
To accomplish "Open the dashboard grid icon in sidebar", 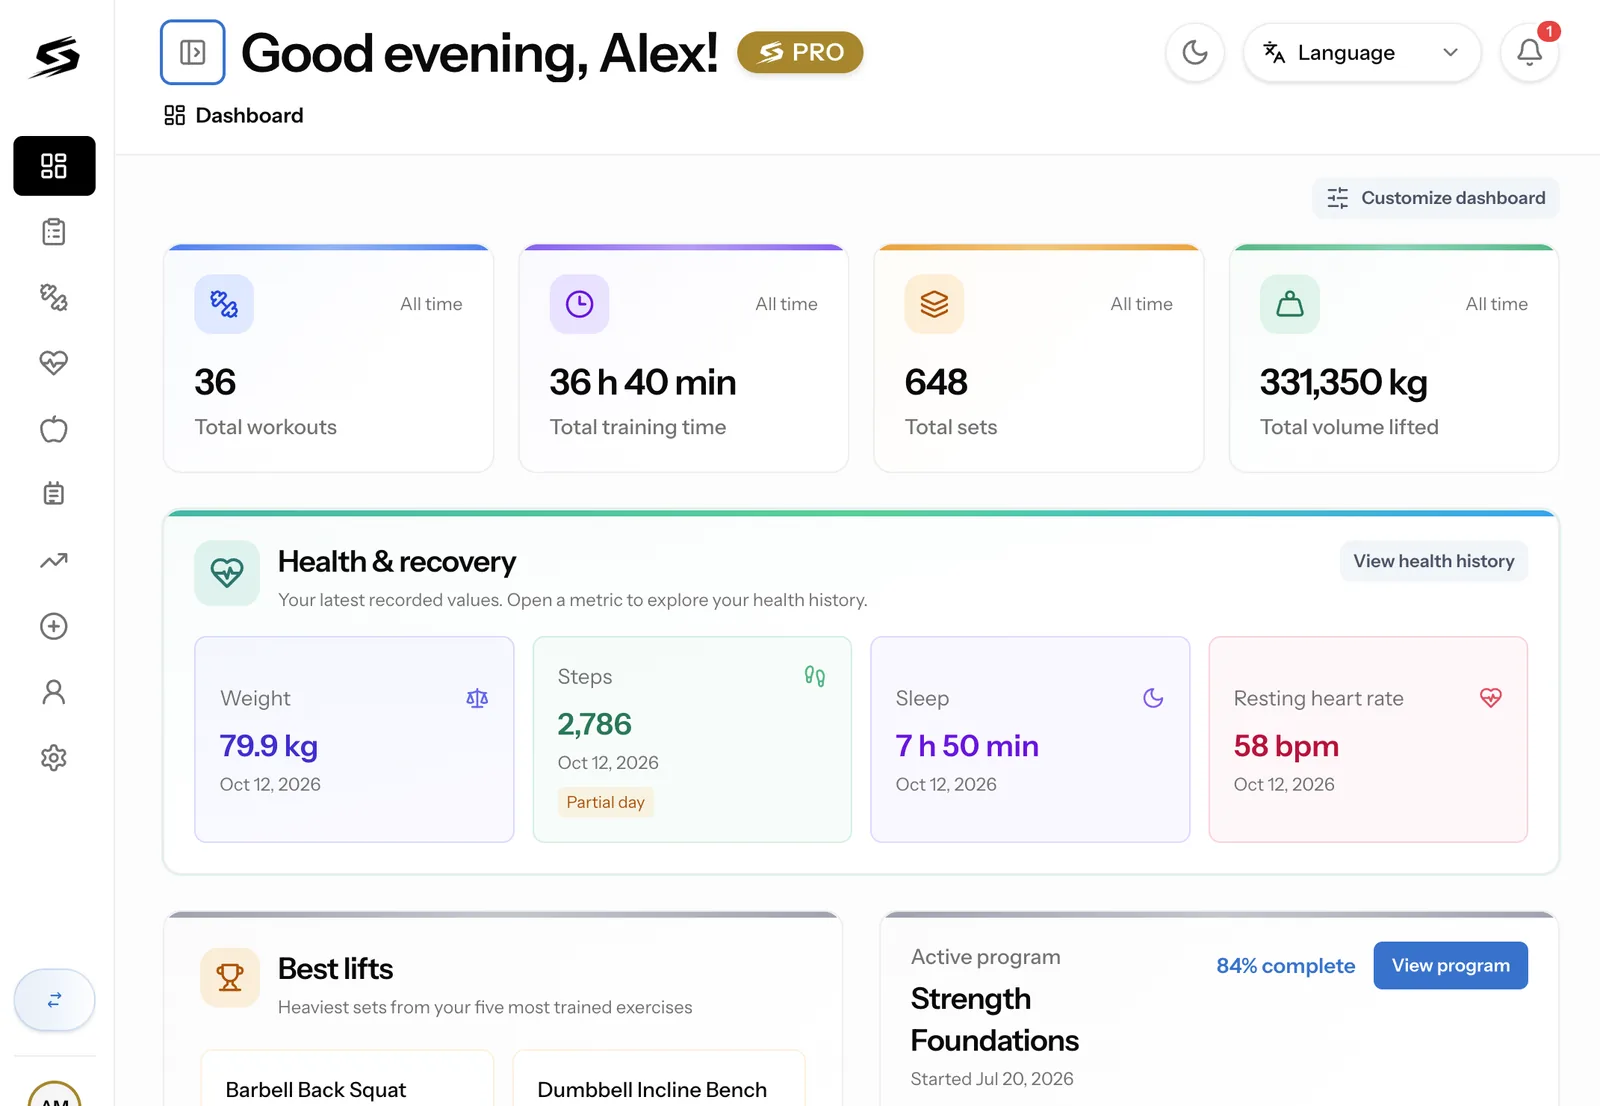I will [x=54, y=166].
